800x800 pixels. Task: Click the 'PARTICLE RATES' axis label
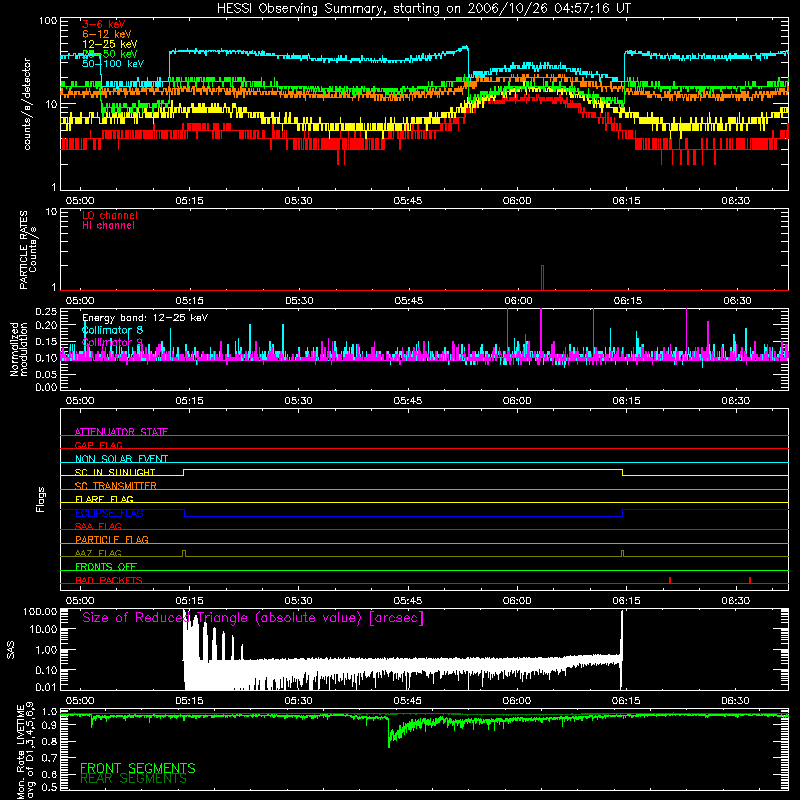(23, 250)
